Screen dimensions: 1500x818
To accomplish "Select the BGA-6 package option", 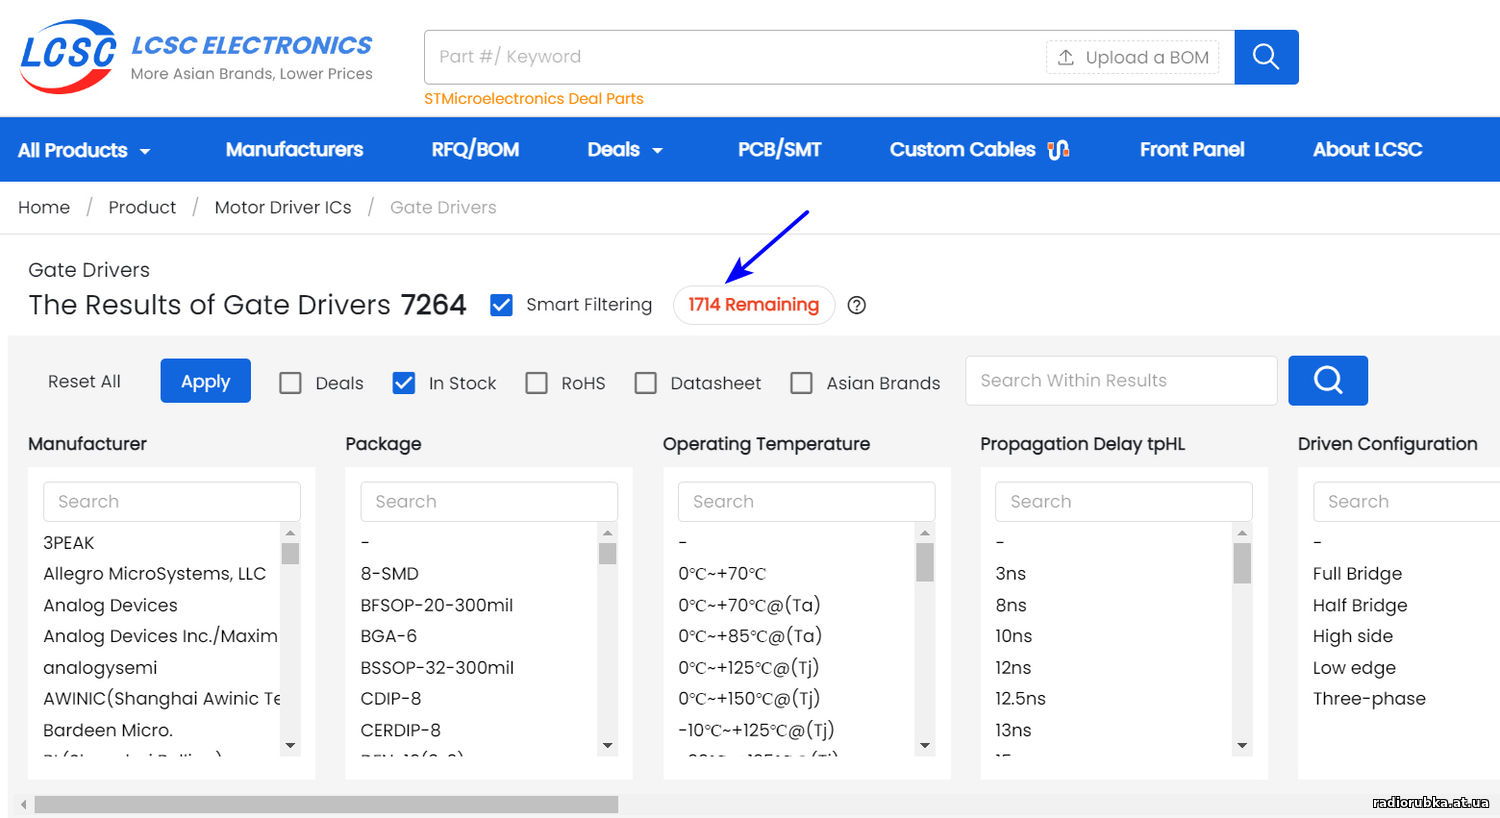I will pyautogui.click(x=389, y=636).
